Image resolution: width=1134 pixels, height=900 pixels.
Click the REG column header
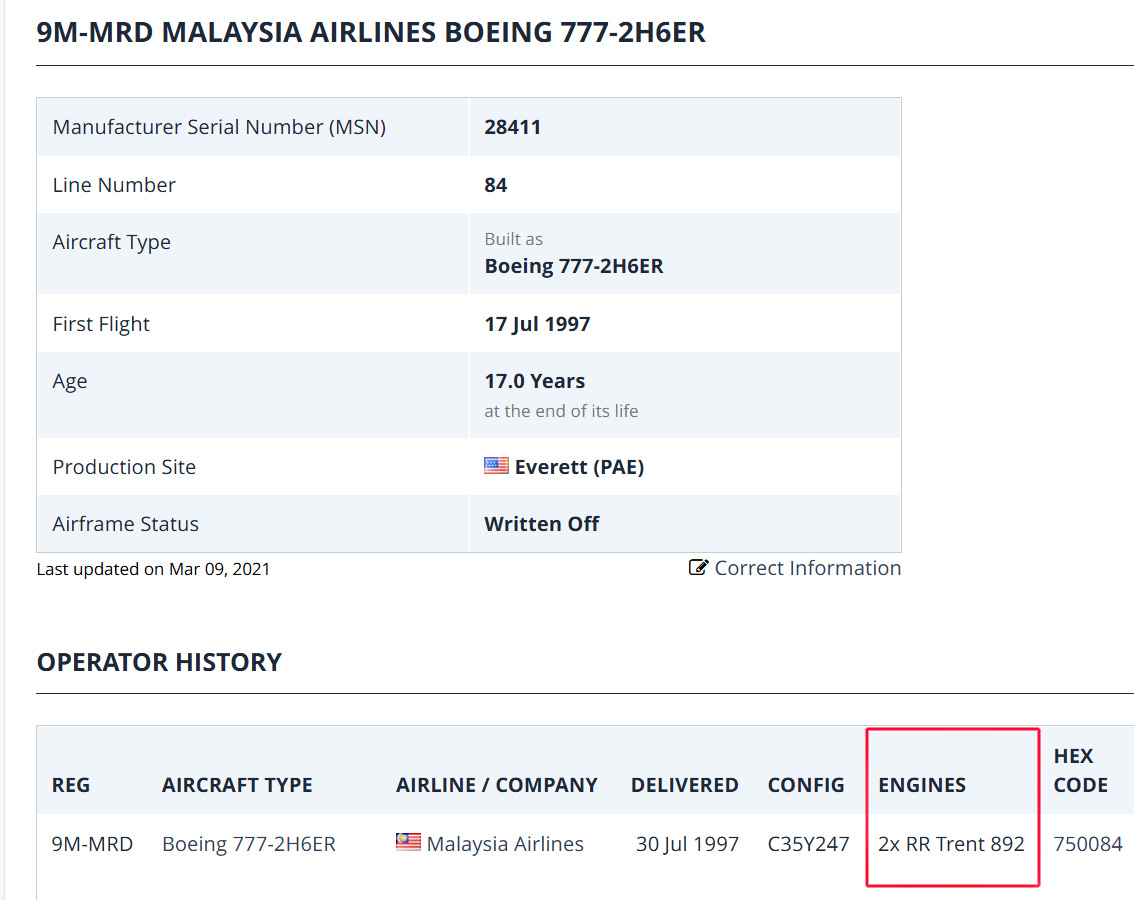71,785
